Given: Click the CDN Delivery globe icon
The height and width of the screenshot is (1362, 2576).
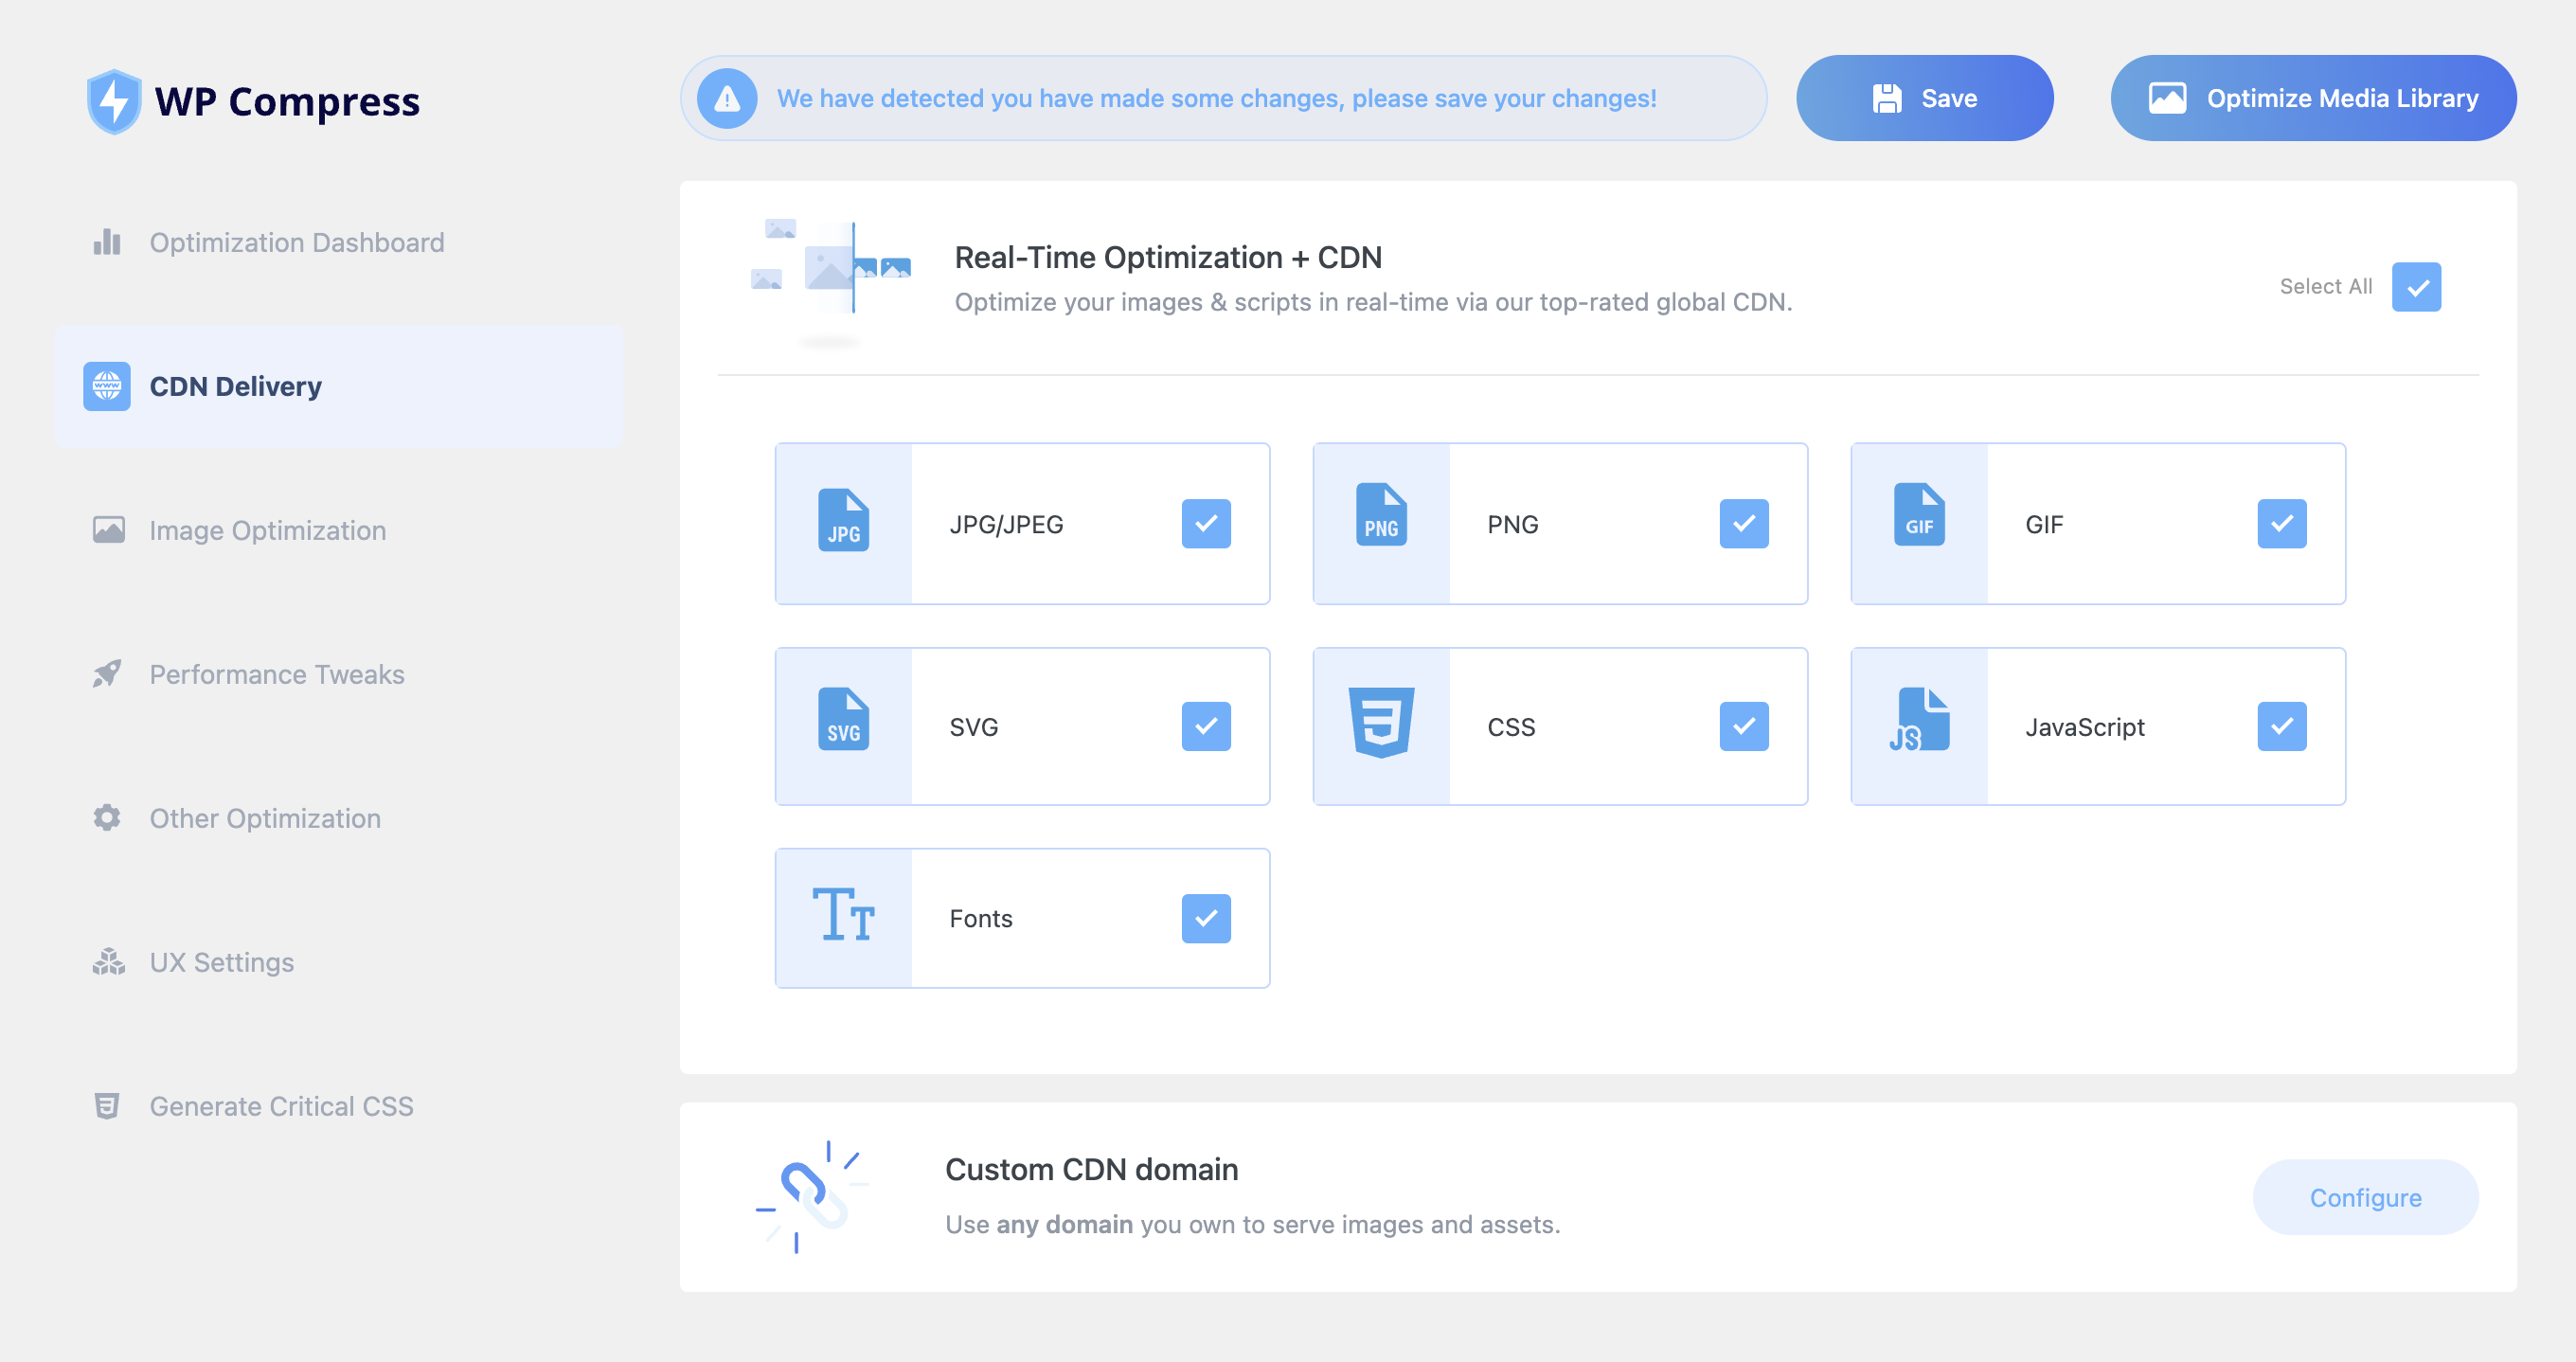Looking at the screenshot, I should coord(107,386).
